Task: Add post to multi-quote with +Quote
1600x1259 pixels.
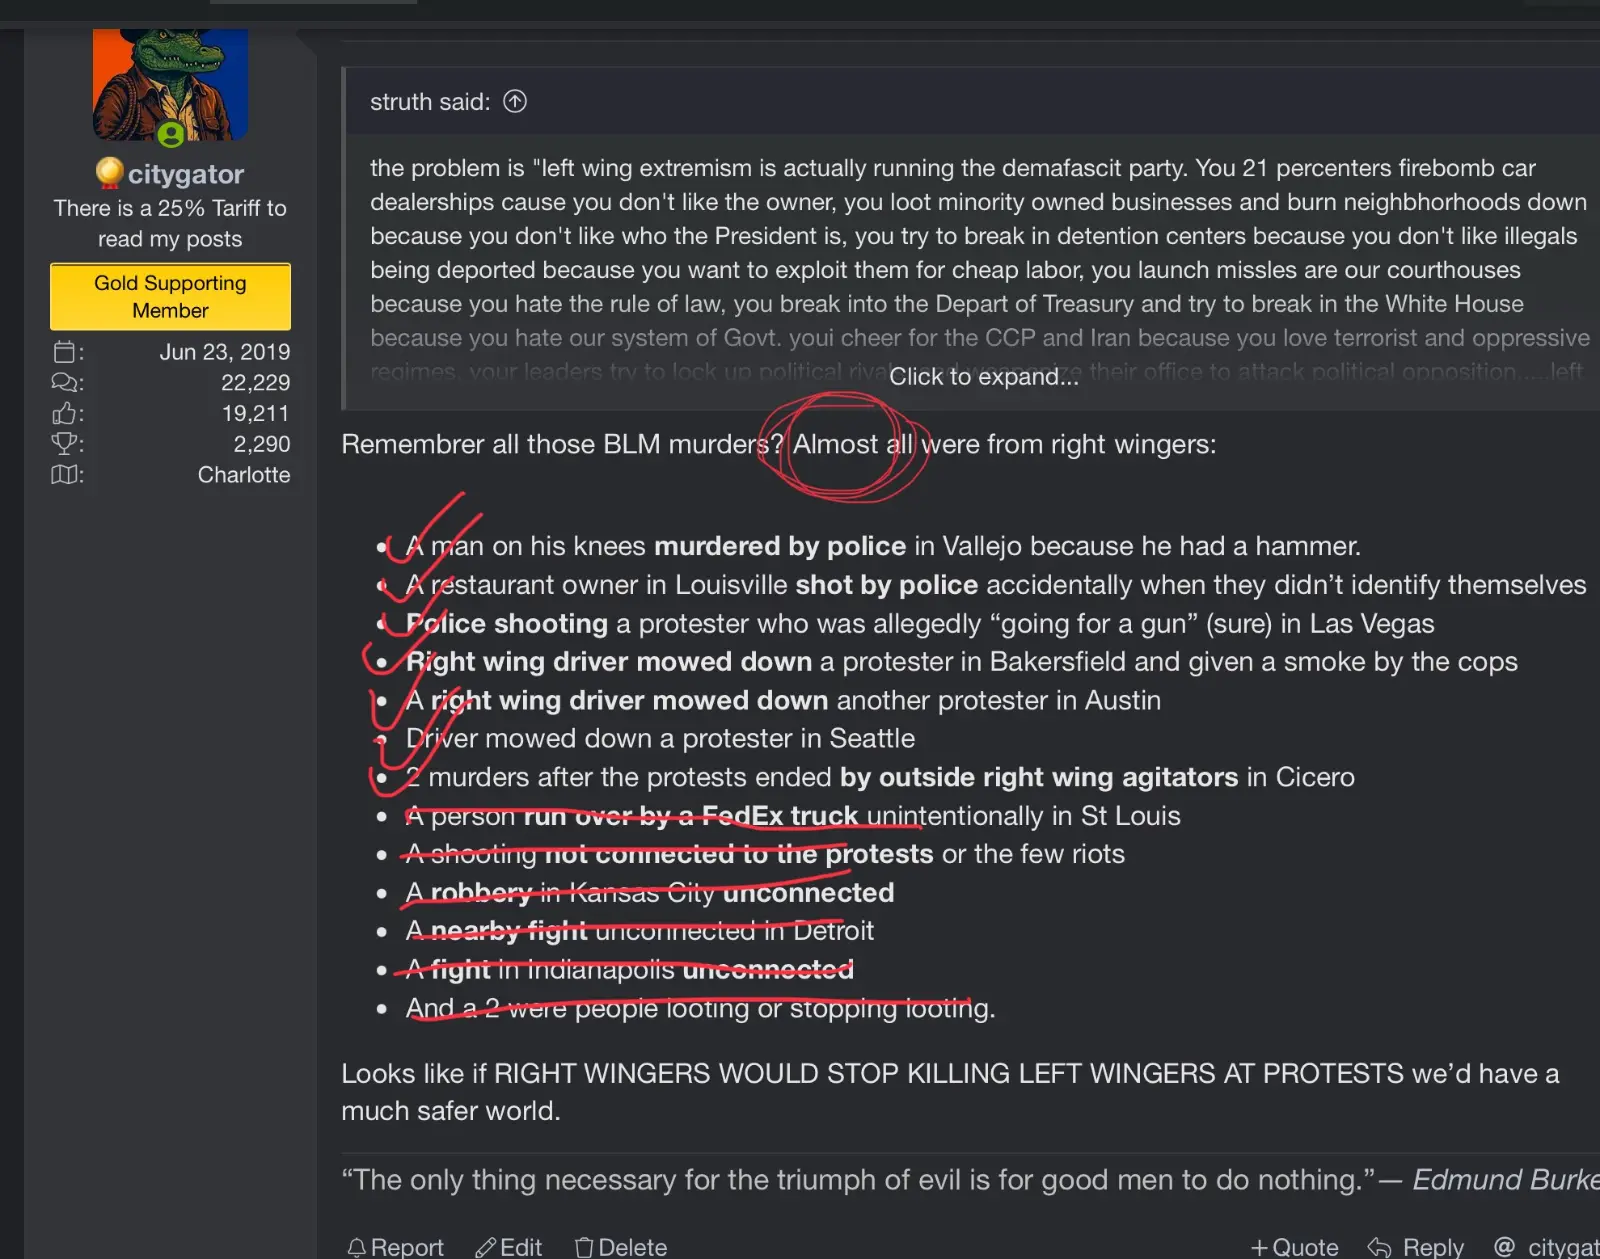Action: click(1294, 1247)
